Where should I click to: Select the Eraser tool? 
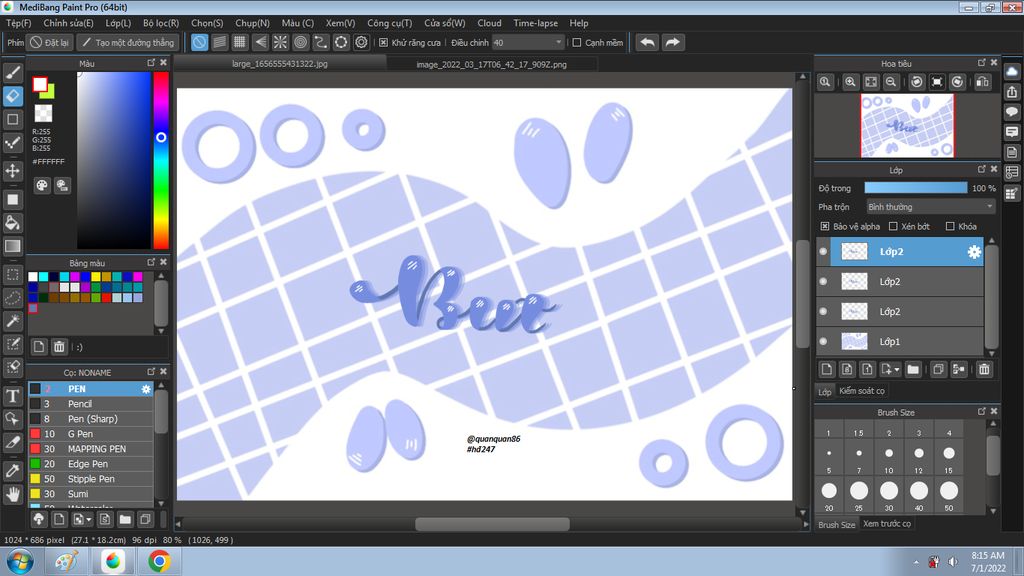click(13, 96)
